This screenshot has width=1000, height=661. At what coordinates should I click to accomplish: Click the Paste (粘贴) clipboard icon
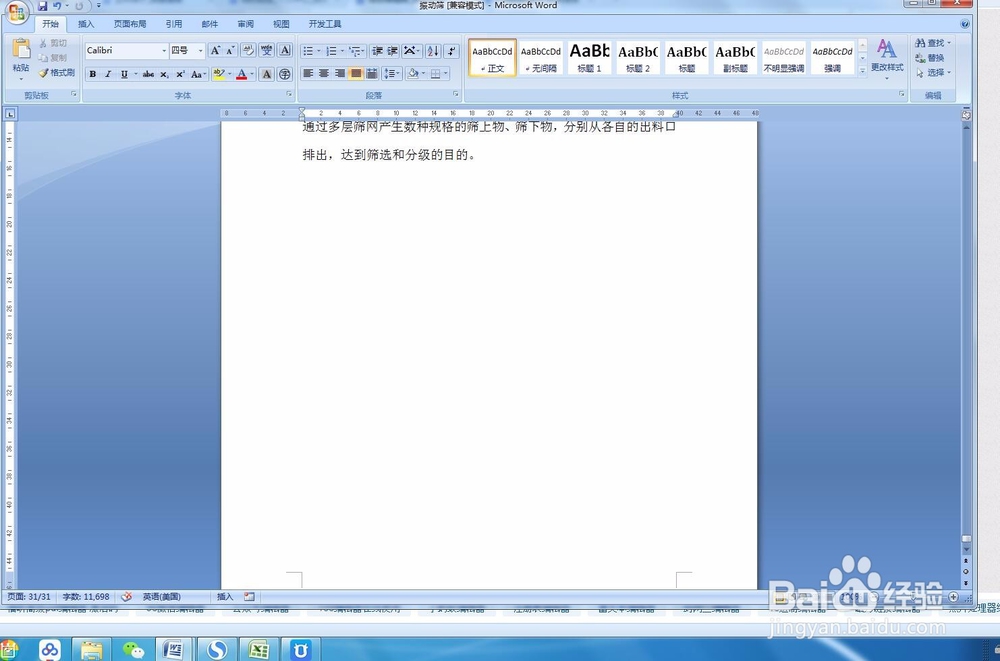tap(21, 50)
